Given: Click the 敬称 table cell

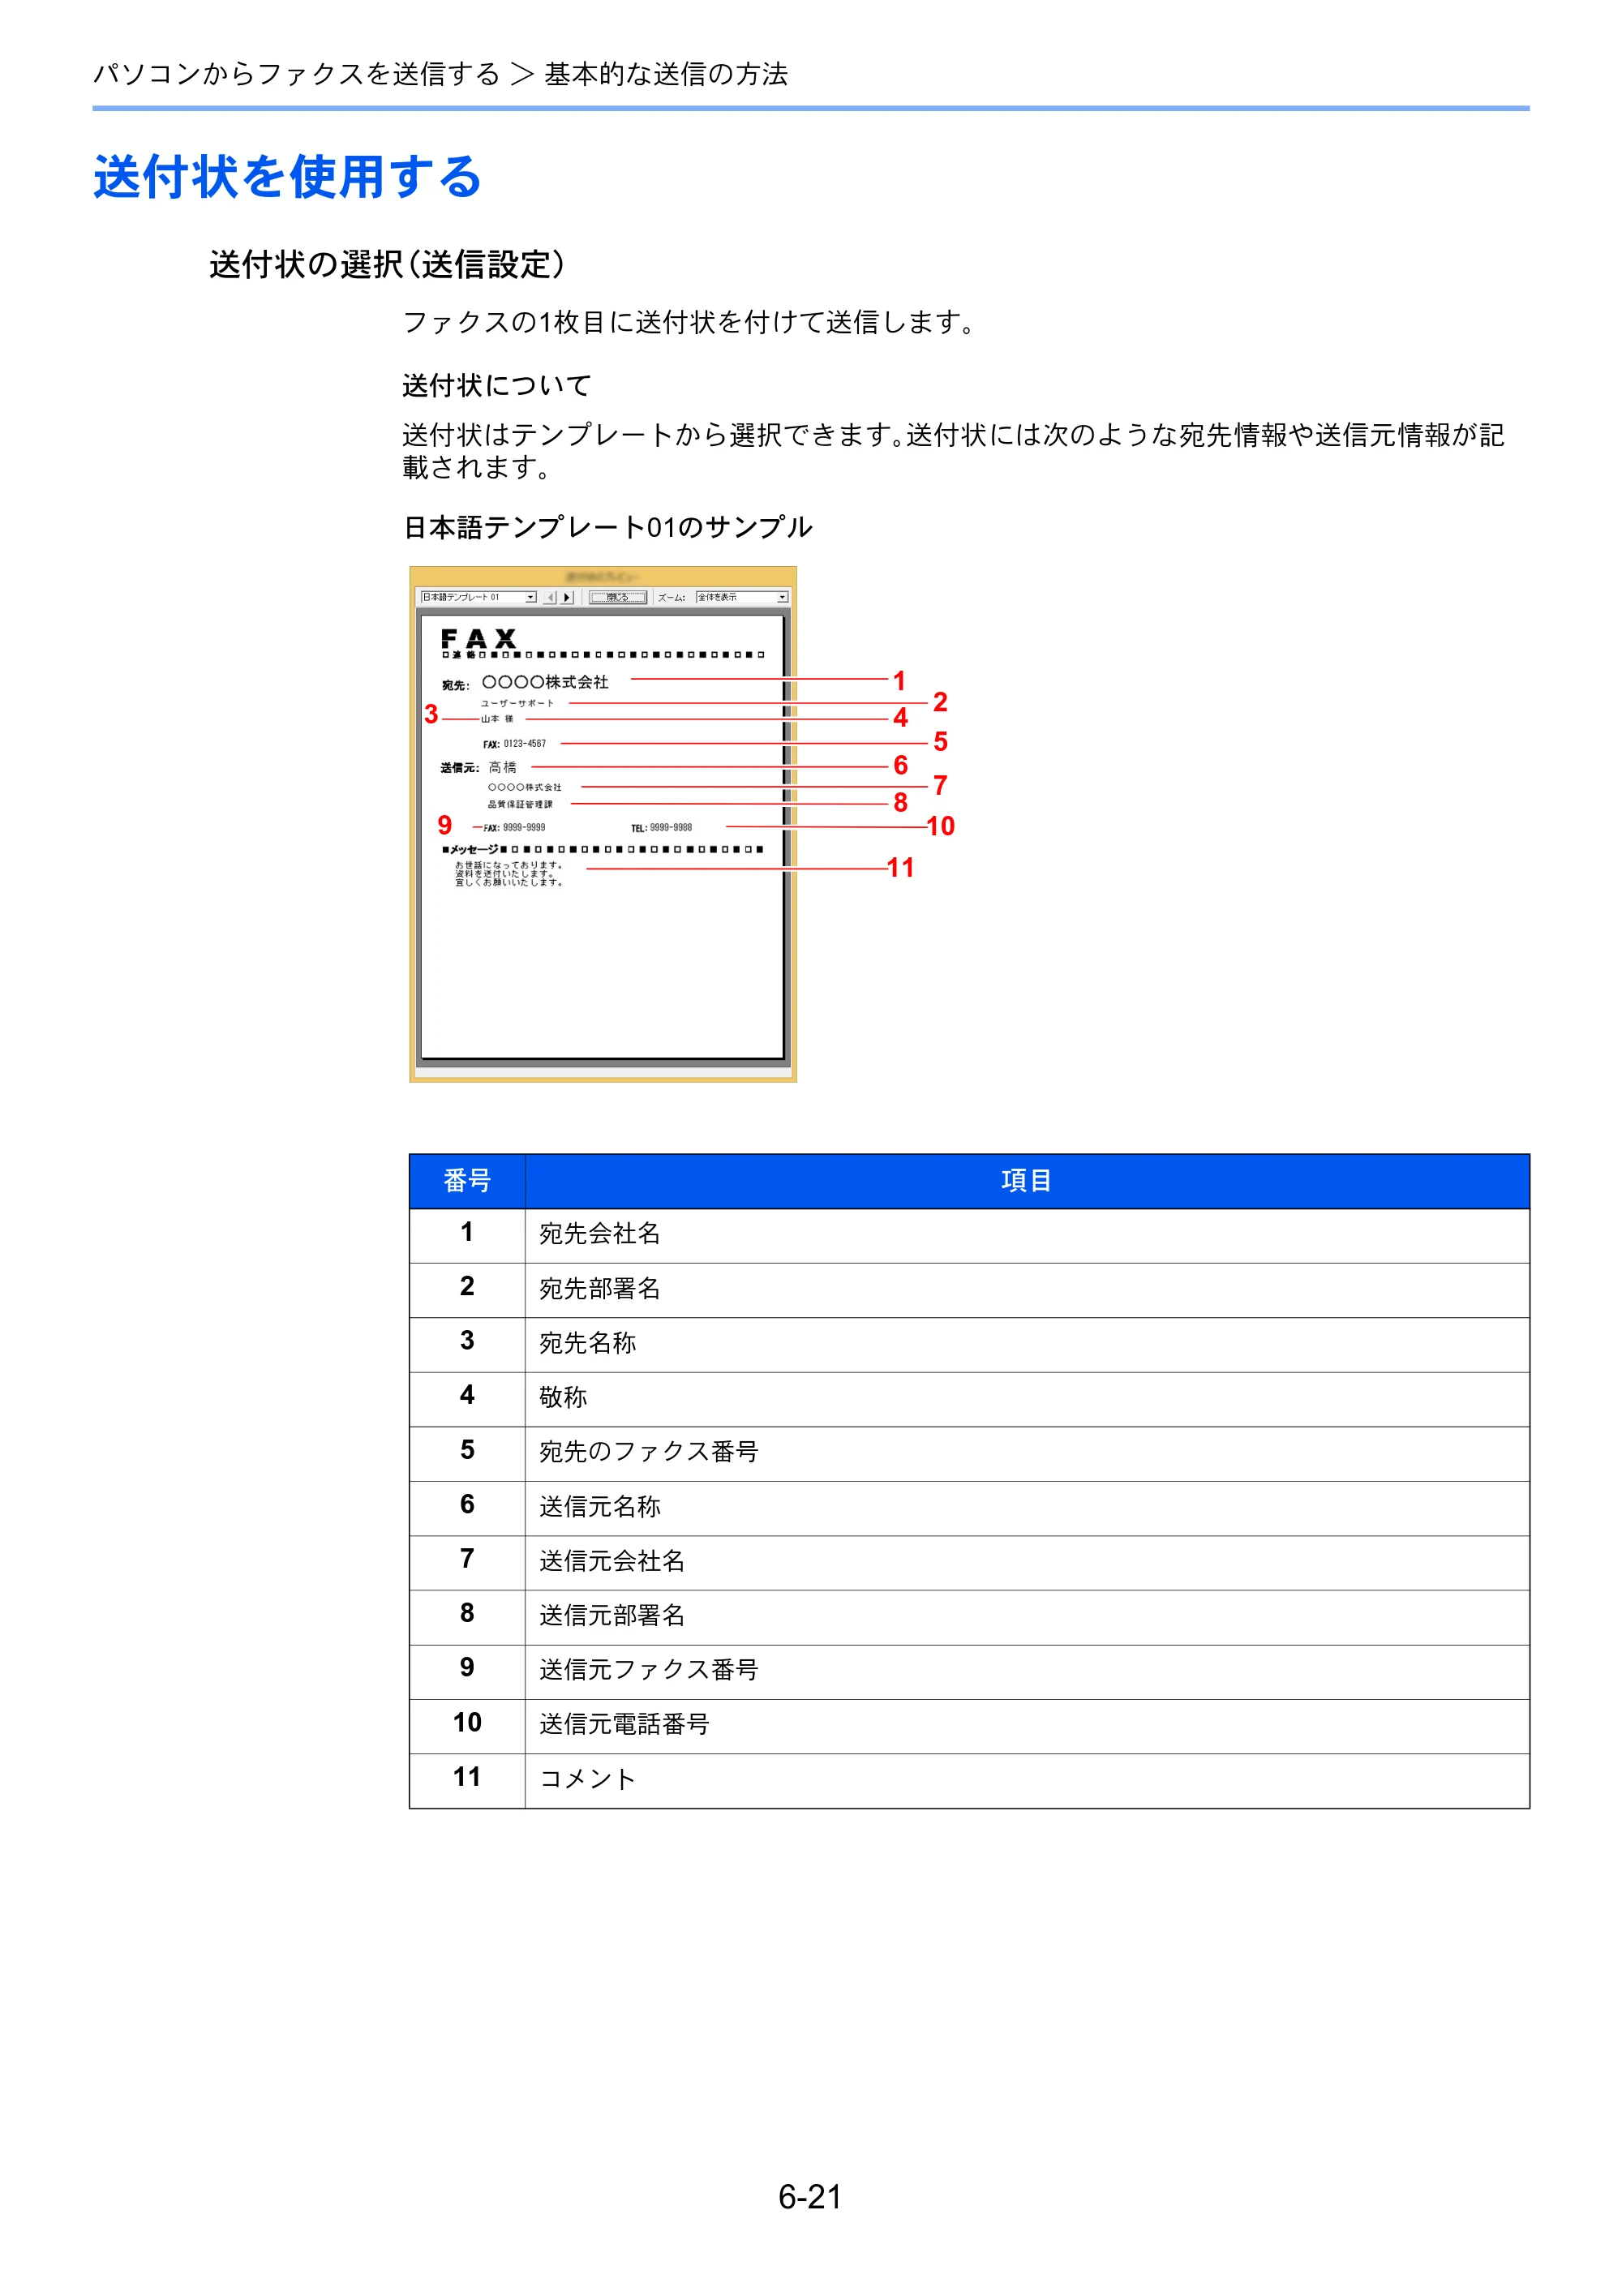Looking at the screenshot, I should pos(1027,1399).
